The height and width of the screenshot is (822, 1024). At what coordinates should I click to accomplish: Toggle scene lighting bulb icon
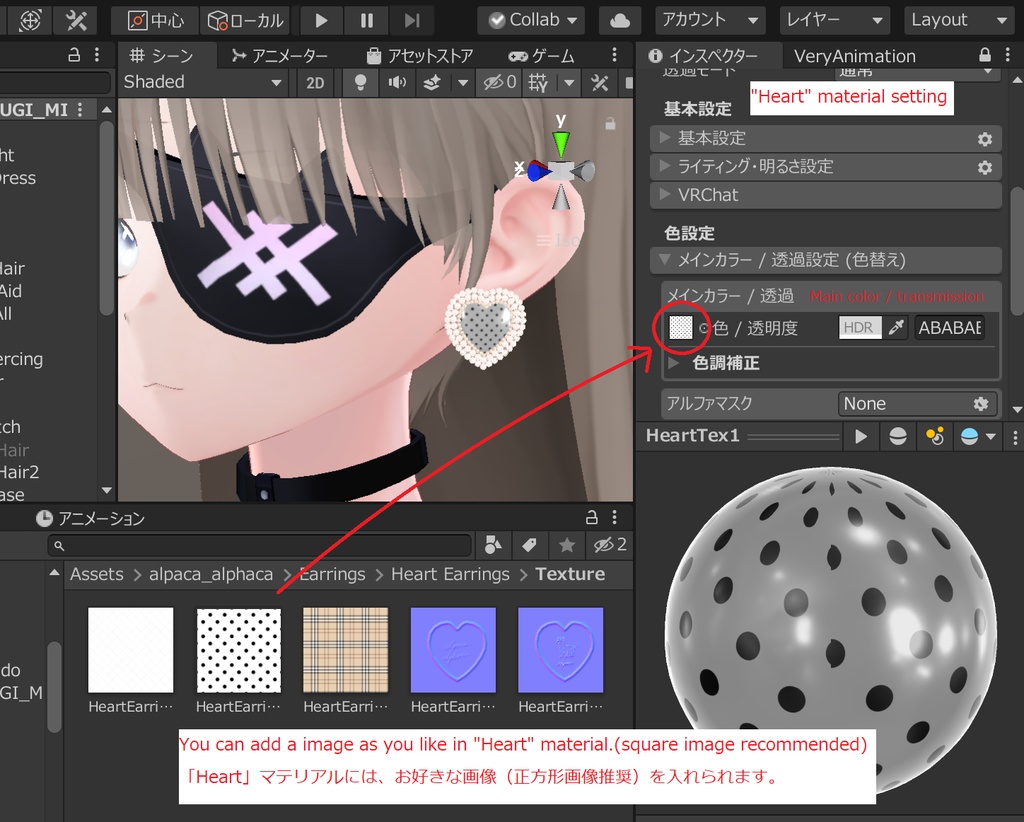(360, 83)
